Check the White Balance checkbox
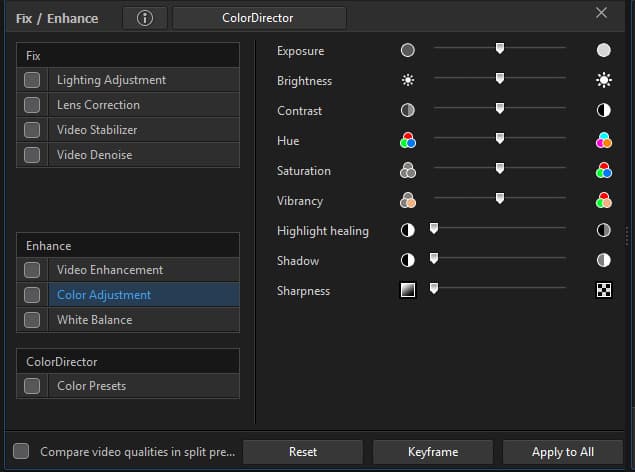635x472 pixels. tap(32, 320)
